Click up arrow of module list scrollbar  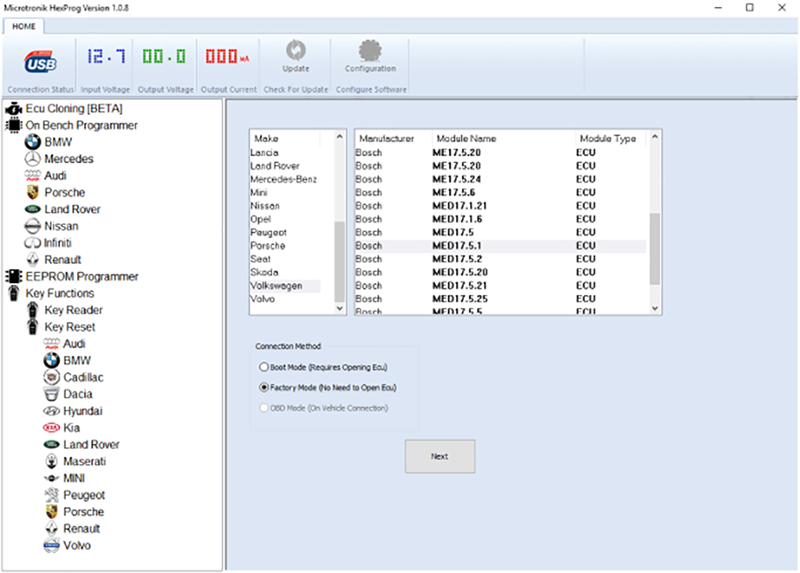[x=655, y=137]
